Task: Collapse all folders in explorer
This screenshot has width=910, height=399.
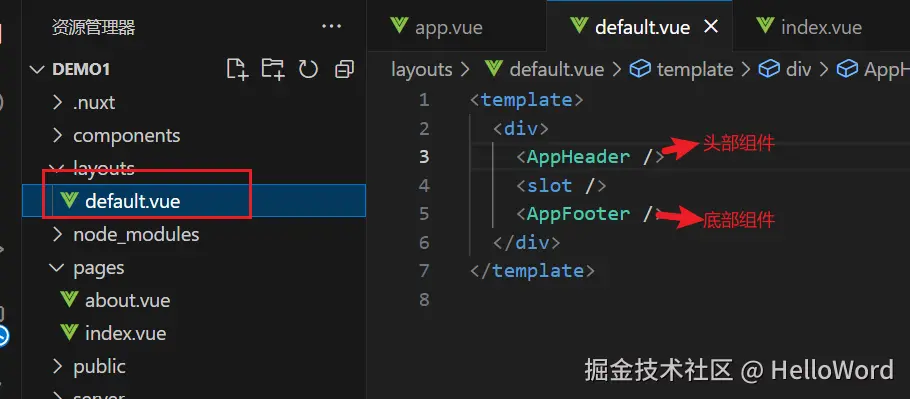Action: click(x=345, y=70)
